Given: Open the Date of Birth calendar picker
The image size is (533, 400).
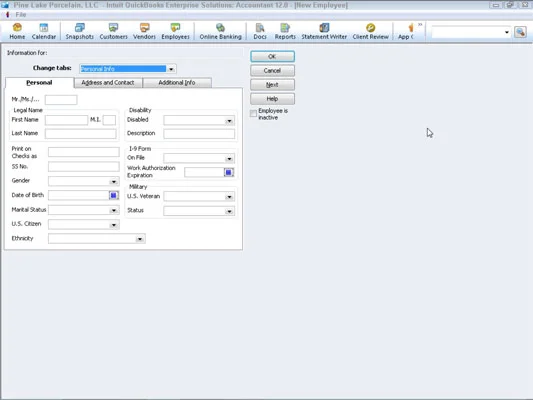Looking at the screenshot, I should pyautogui.click(x=114, y=195).
